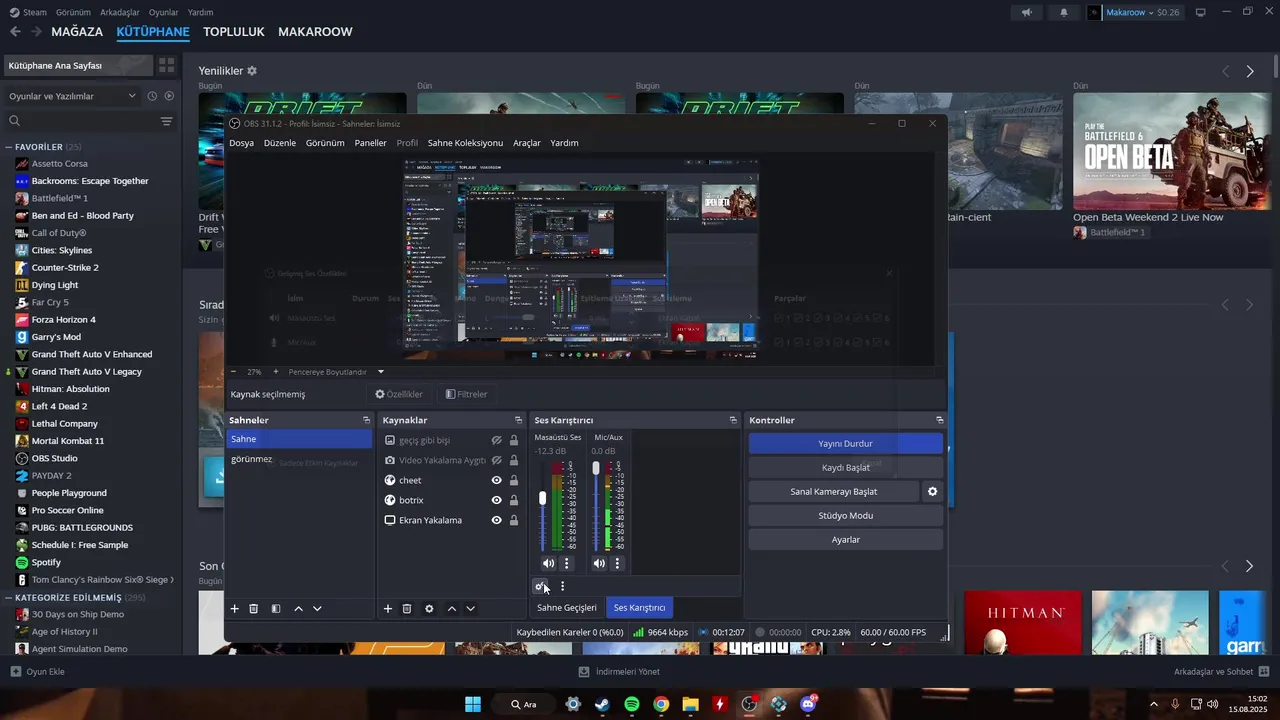Viewport: 1280px width, 720px height.
Task: Move scene up in Sahneler list
Action: (298, 608)
